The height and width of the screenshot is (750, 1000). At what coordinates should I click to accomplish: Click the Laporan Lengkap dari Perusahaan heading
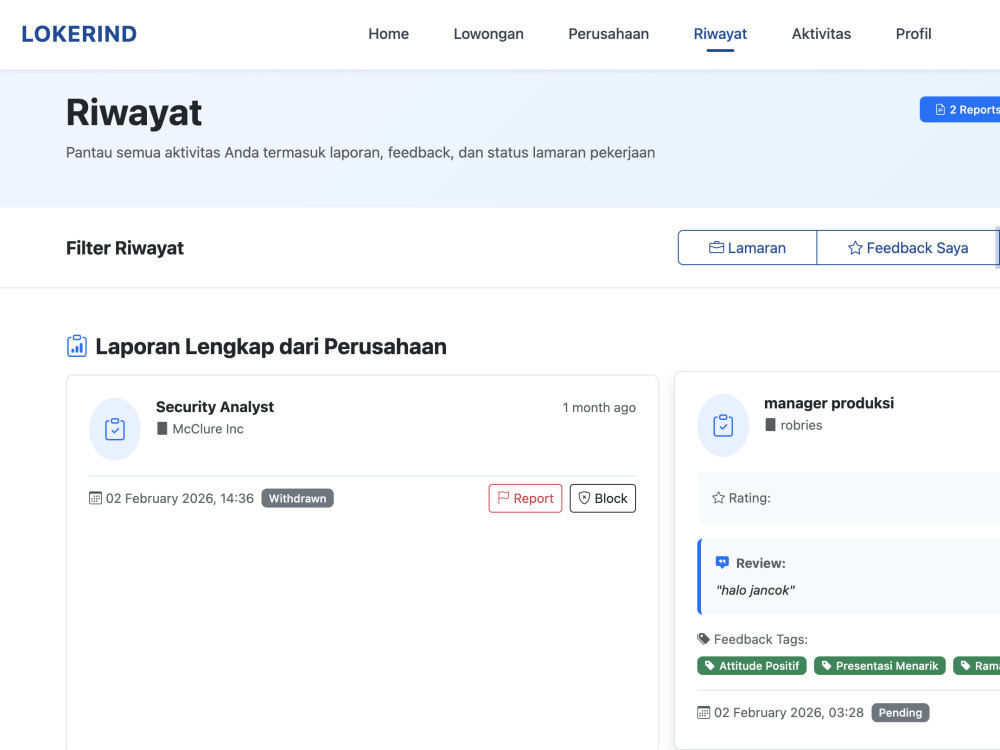tap(271, 346)
